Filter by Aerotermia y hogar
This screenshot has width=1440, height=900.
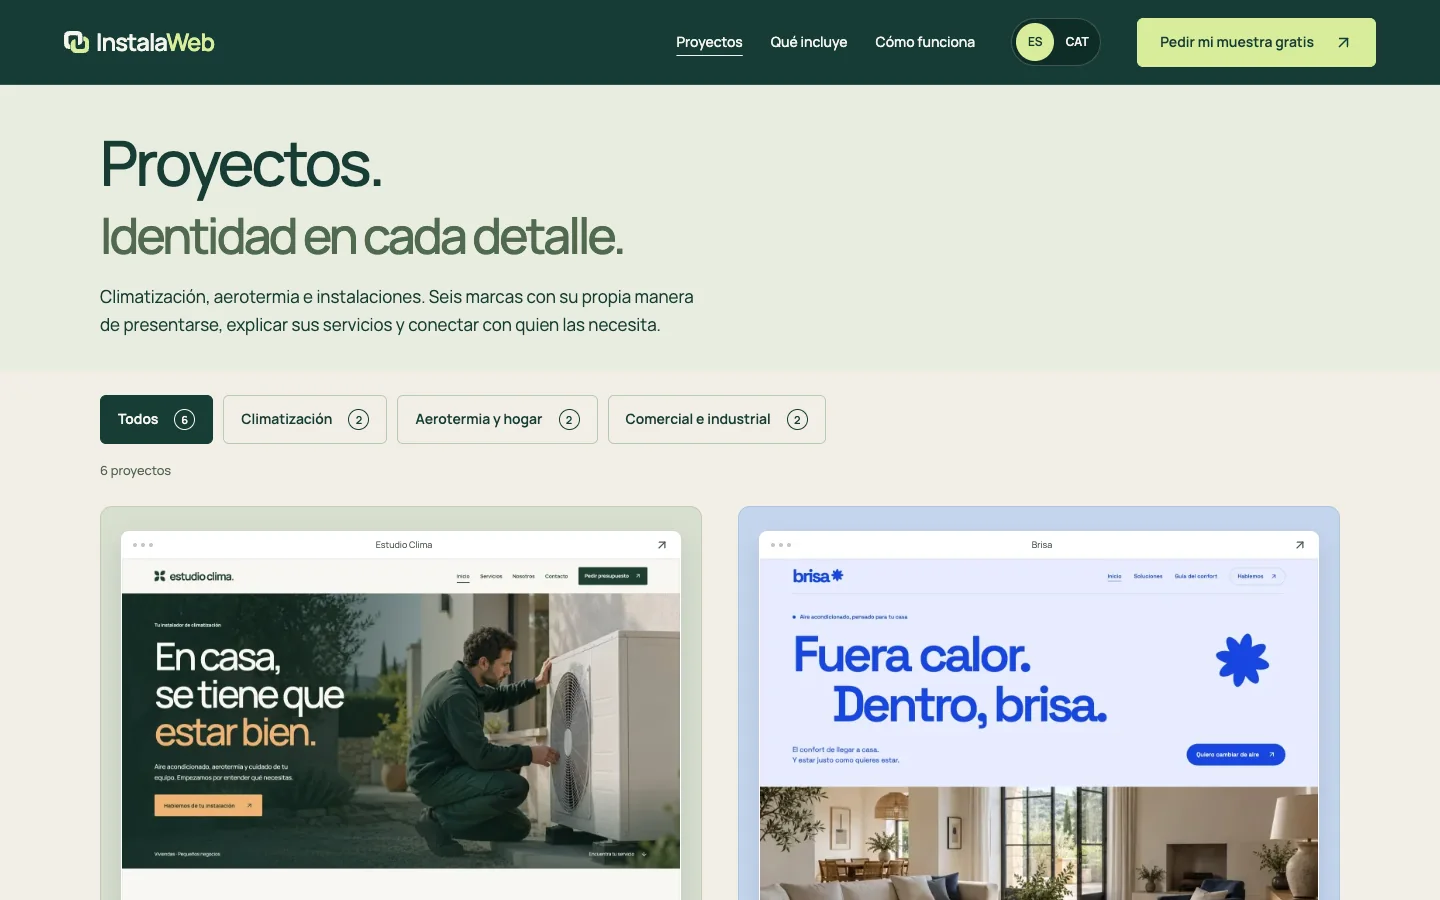pyautogui.click(x=497, y=419)
